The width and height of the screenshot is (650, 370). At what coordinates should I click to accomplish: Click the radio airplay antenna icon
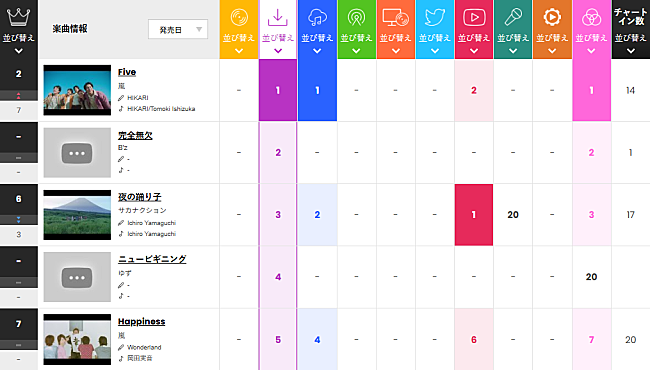point(356,17)
